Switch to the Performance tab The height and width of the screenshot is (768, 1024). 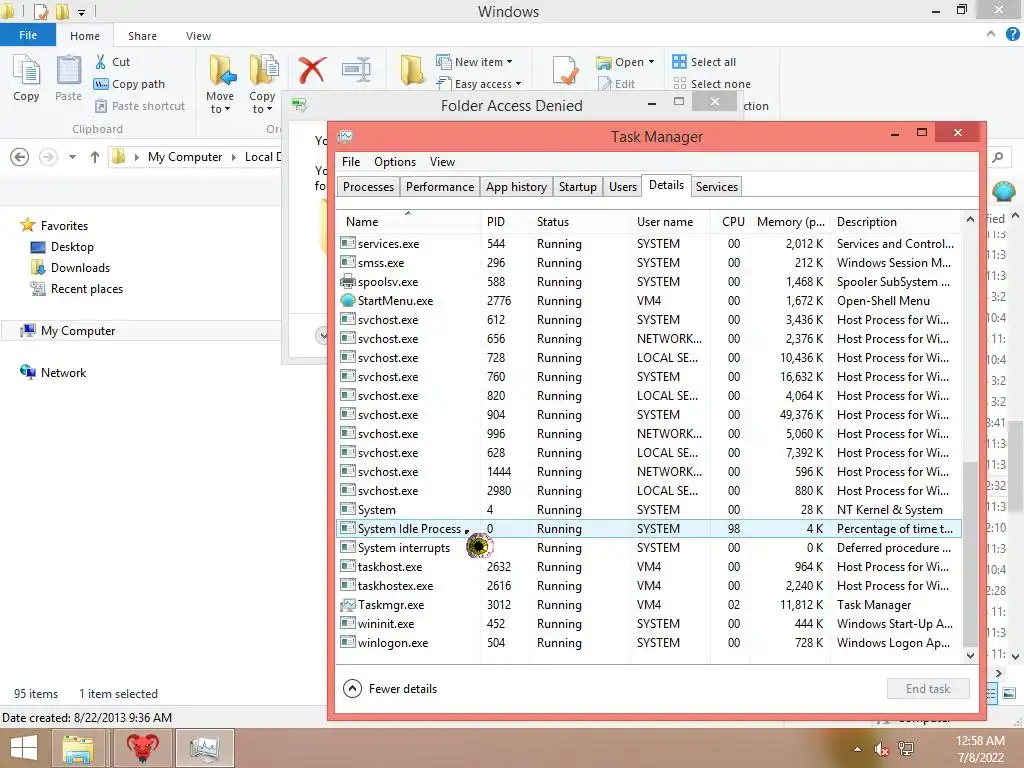click(x=440, y=187)
